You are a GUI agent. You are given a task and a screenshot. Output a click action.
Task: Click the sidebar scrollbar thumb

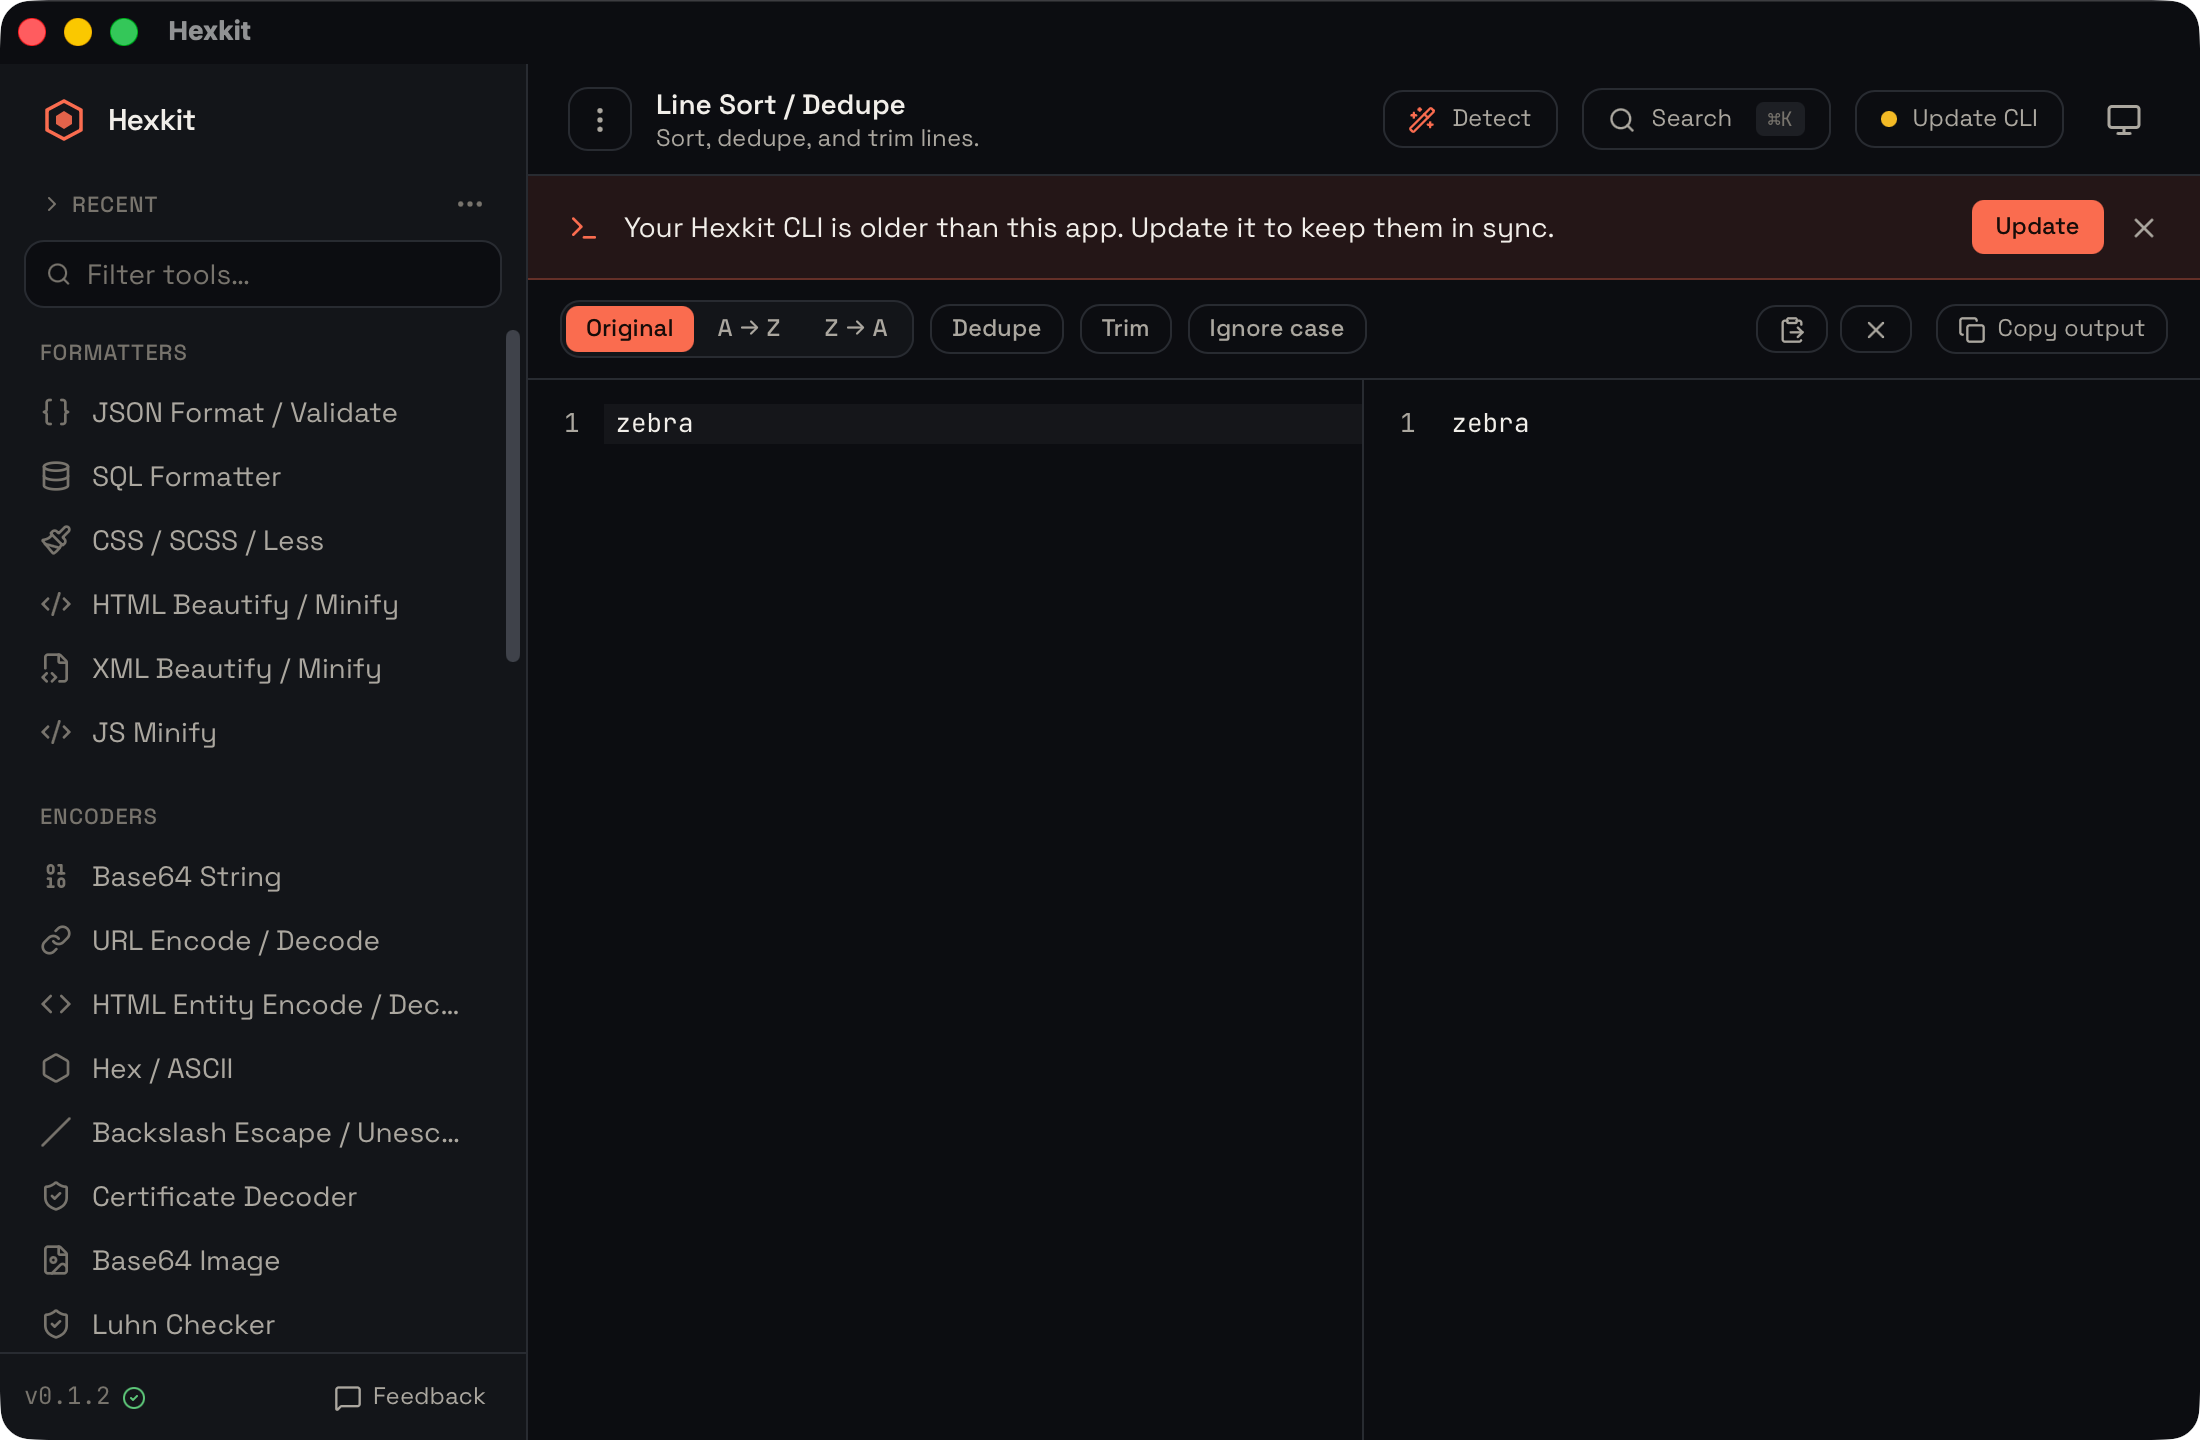click(x=514, y=496)
